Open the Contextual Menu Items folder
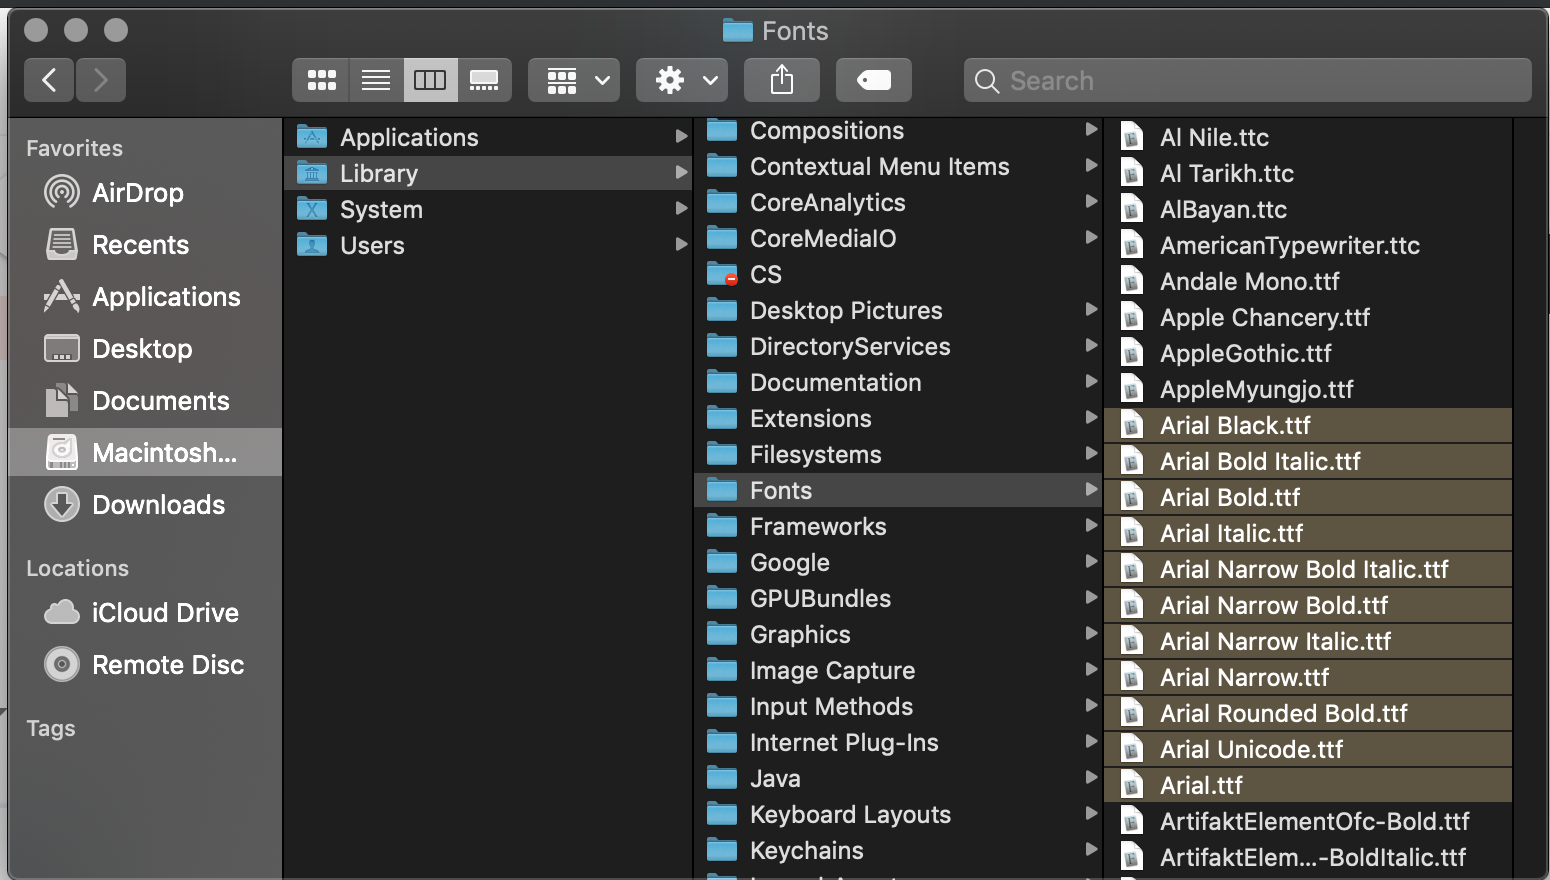1550x880 pixels. [898, 166]
